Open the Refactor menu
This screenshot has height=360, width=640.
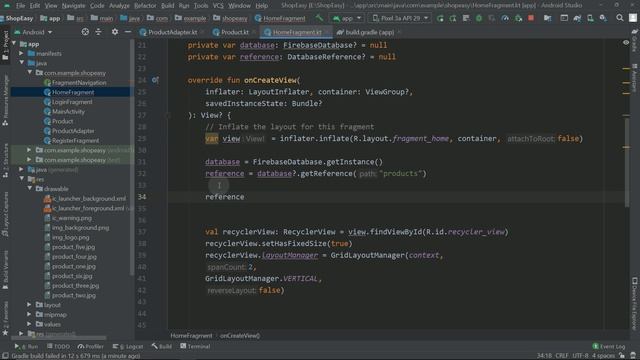(145, 6)
